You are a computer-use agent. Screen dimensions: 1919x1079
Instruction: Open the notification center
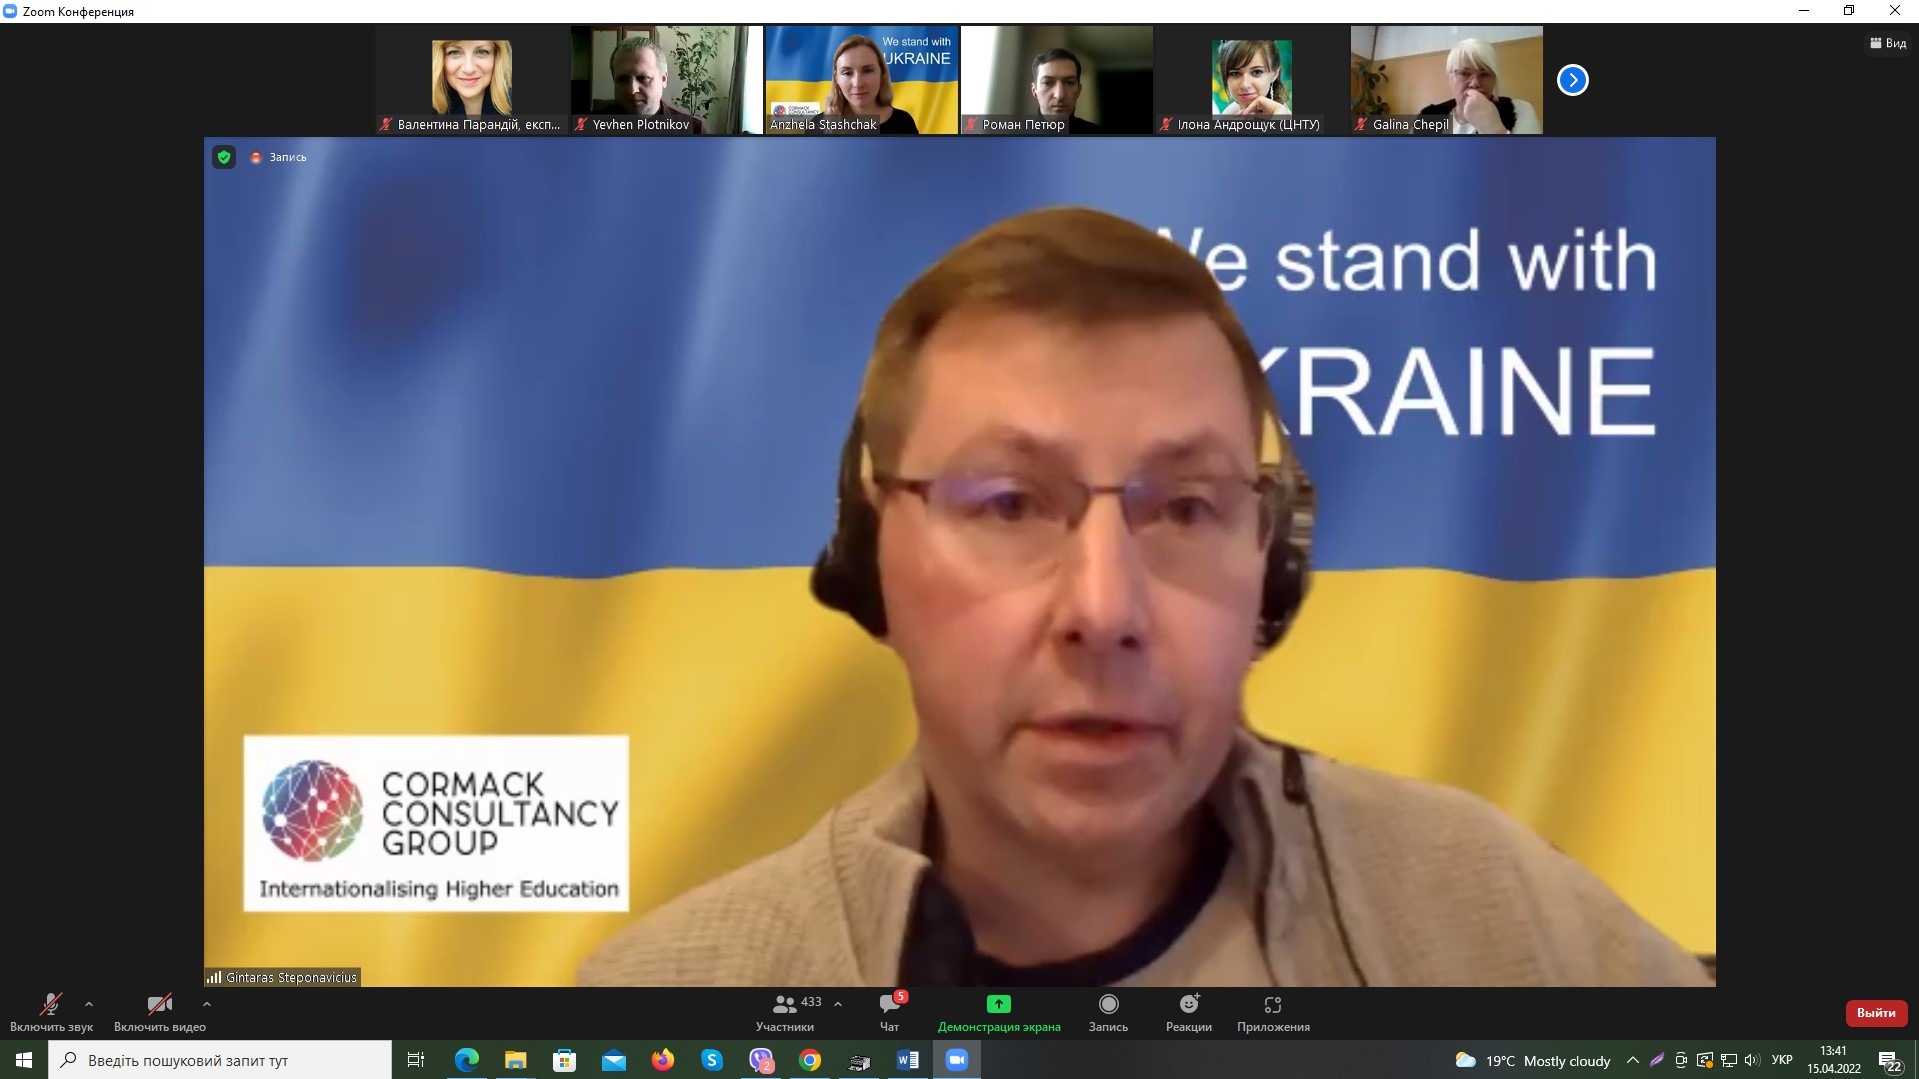[1890, 1060]
